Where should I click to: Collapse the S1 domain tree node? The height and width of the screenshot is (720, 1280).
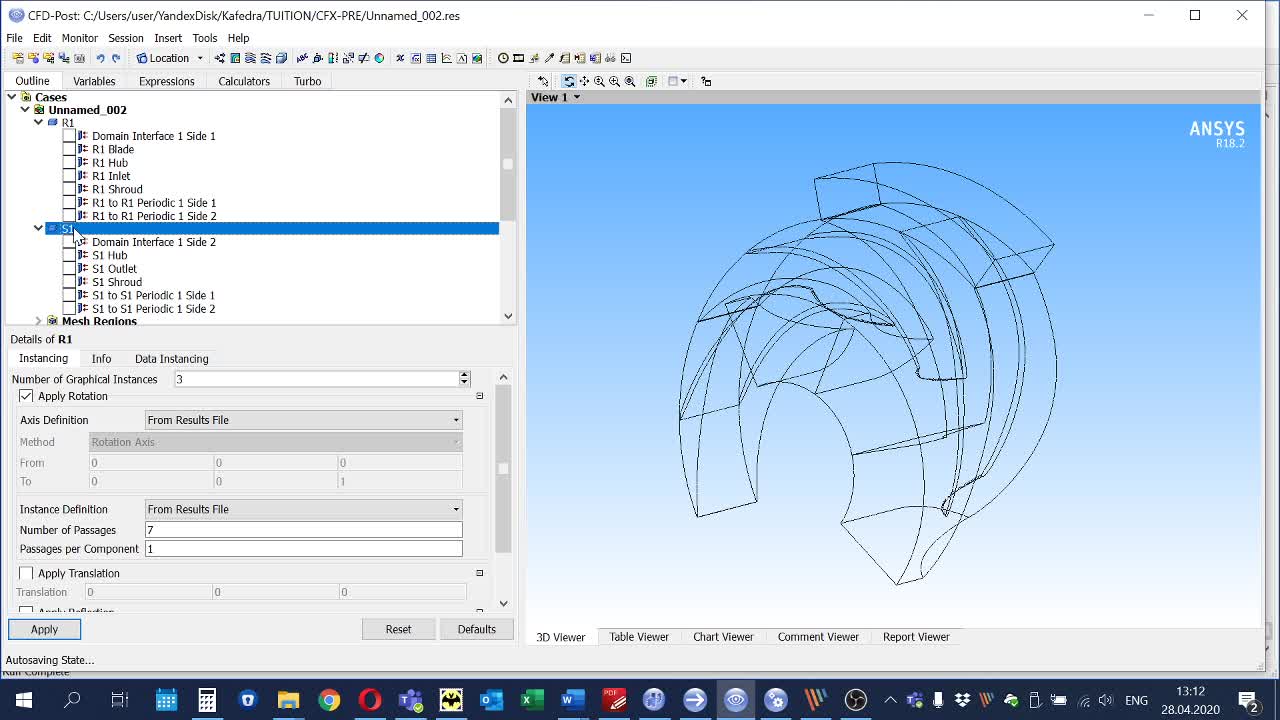click(38, 229)
